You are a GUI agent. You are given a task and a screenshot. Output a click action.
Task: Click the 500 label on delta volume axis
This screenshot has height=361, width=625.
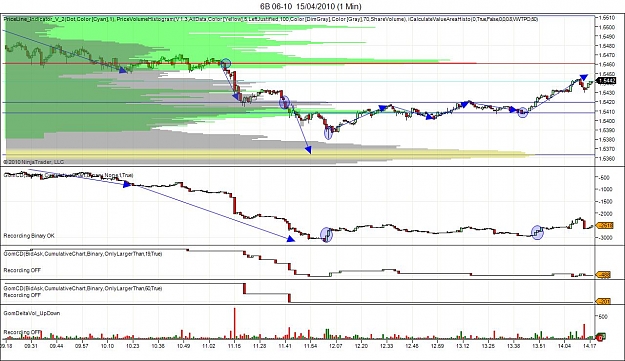tap(603, 317)
